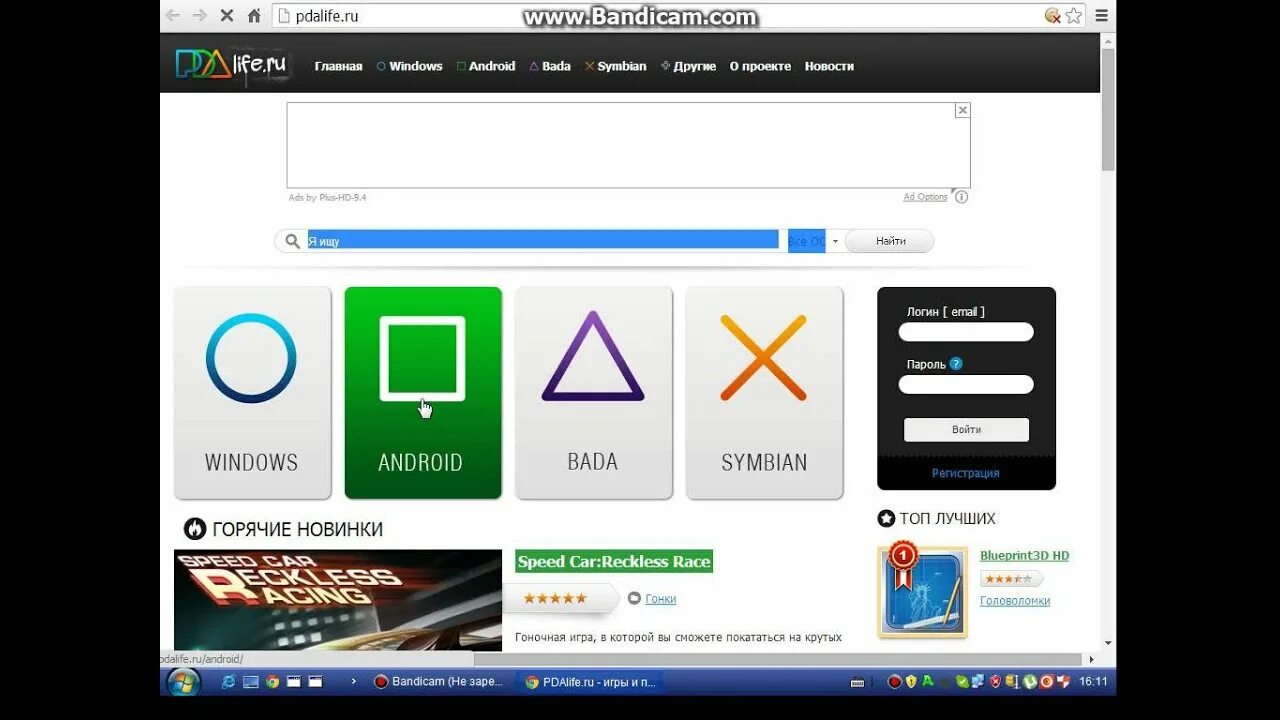Click the PDAlife.ru site logo
The height and width of the screenshot is (720, 1280).
232,65
